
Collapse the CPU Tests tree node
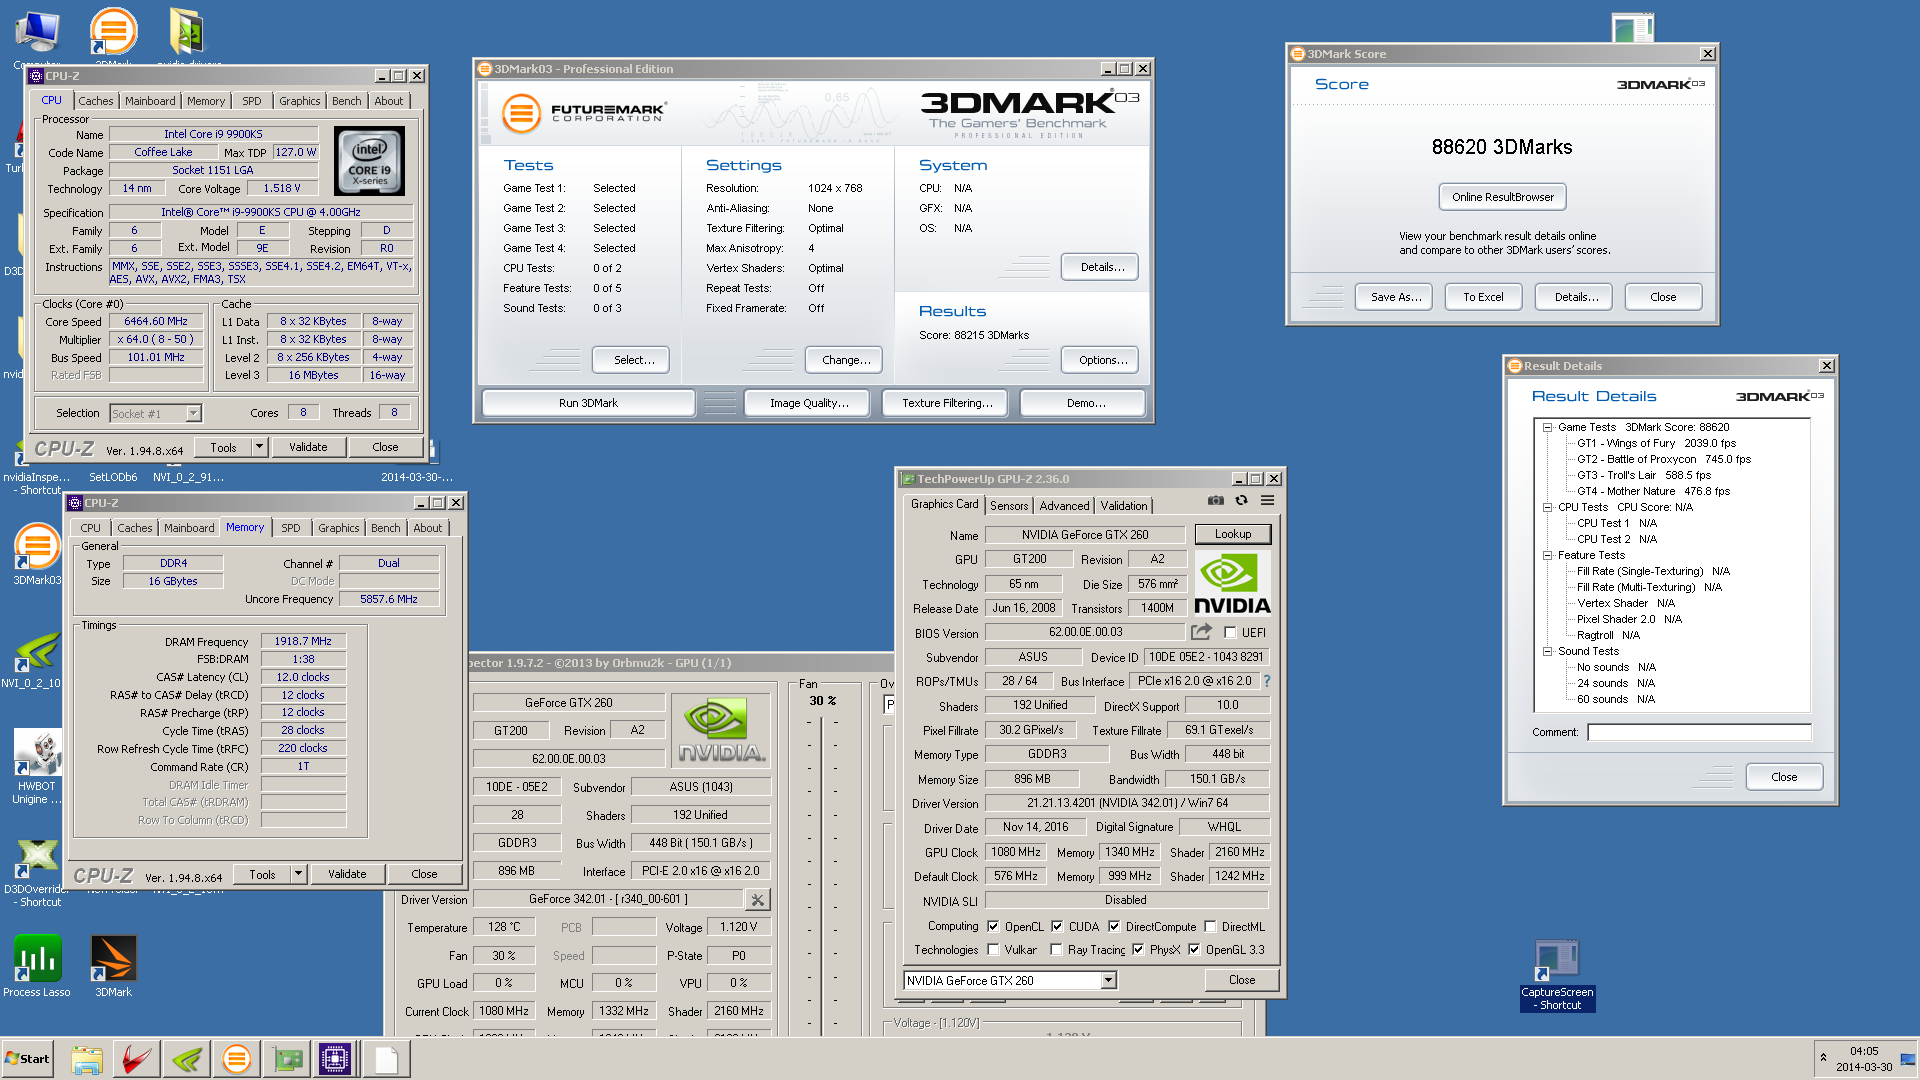click(1547, 507)
